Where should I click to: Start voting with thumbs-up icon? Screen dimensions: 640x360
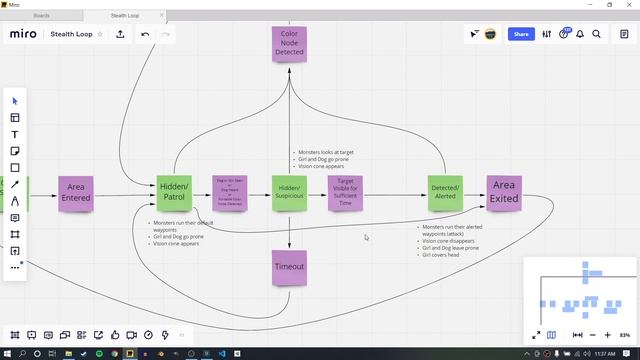115,335
